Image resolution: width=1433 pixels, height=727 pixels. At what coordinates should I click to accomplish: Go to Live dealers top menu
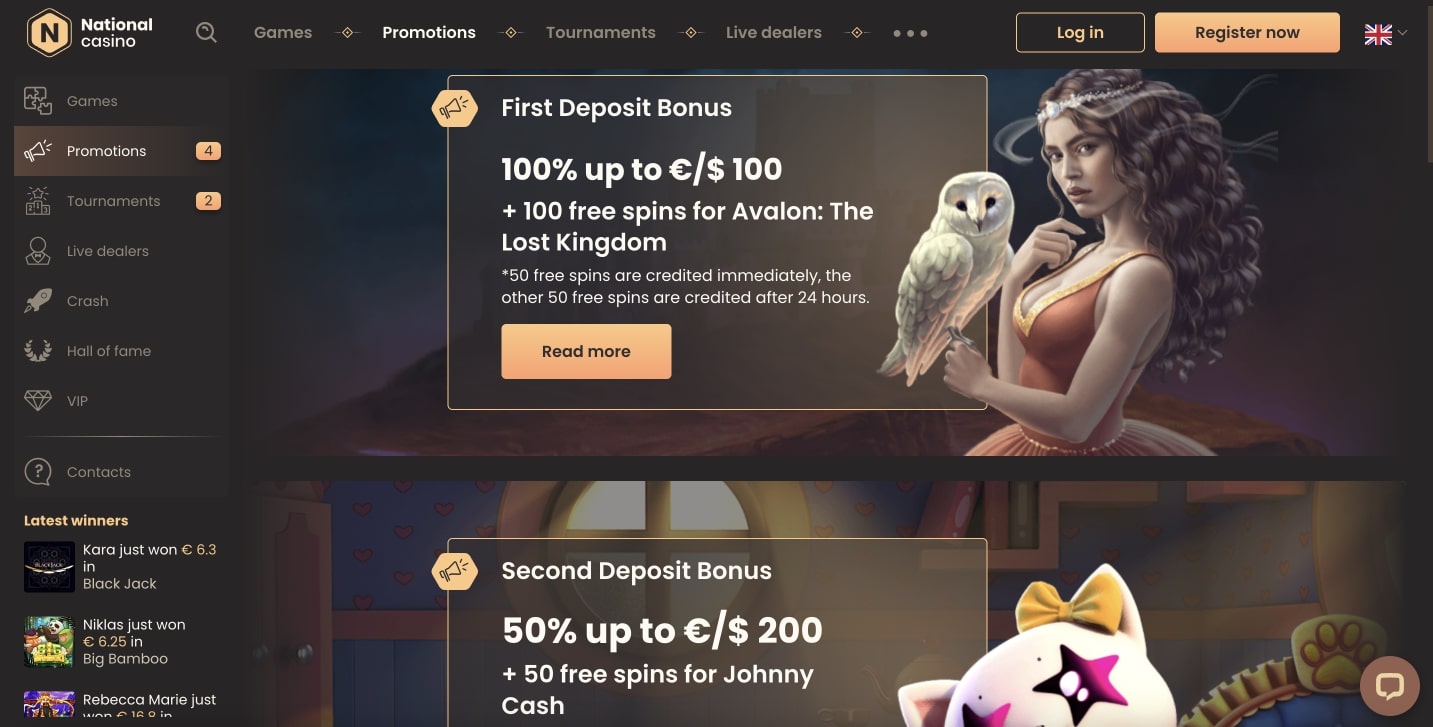pos(774,33)
